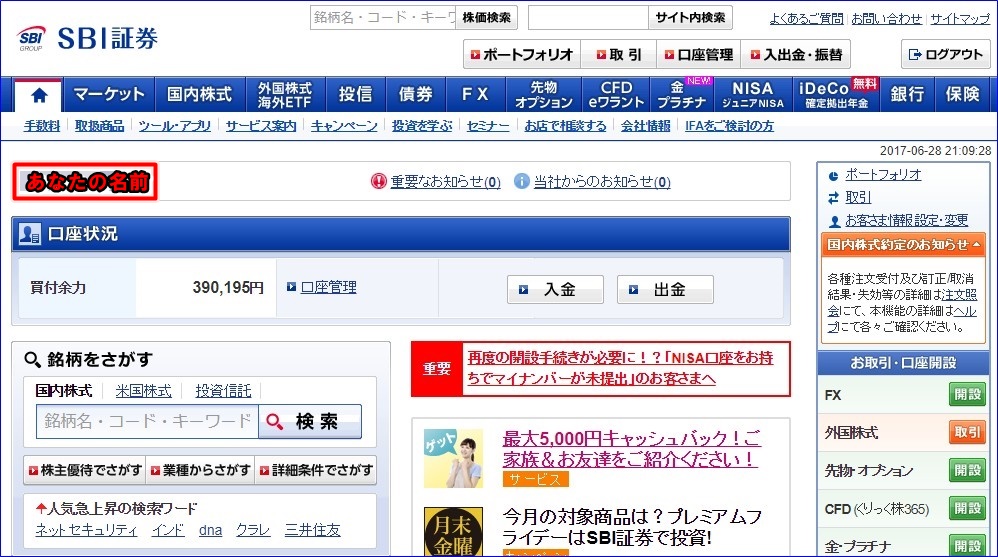Click the 三井住友 trending keyword
The image size is (998, 557).
point(313,530)
